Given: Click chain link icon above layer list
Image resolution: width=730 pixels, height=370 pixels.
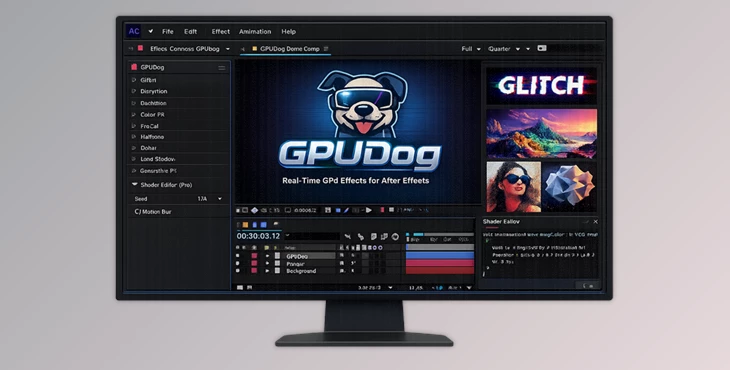Looking at the screenshot, I should [361, 237].
